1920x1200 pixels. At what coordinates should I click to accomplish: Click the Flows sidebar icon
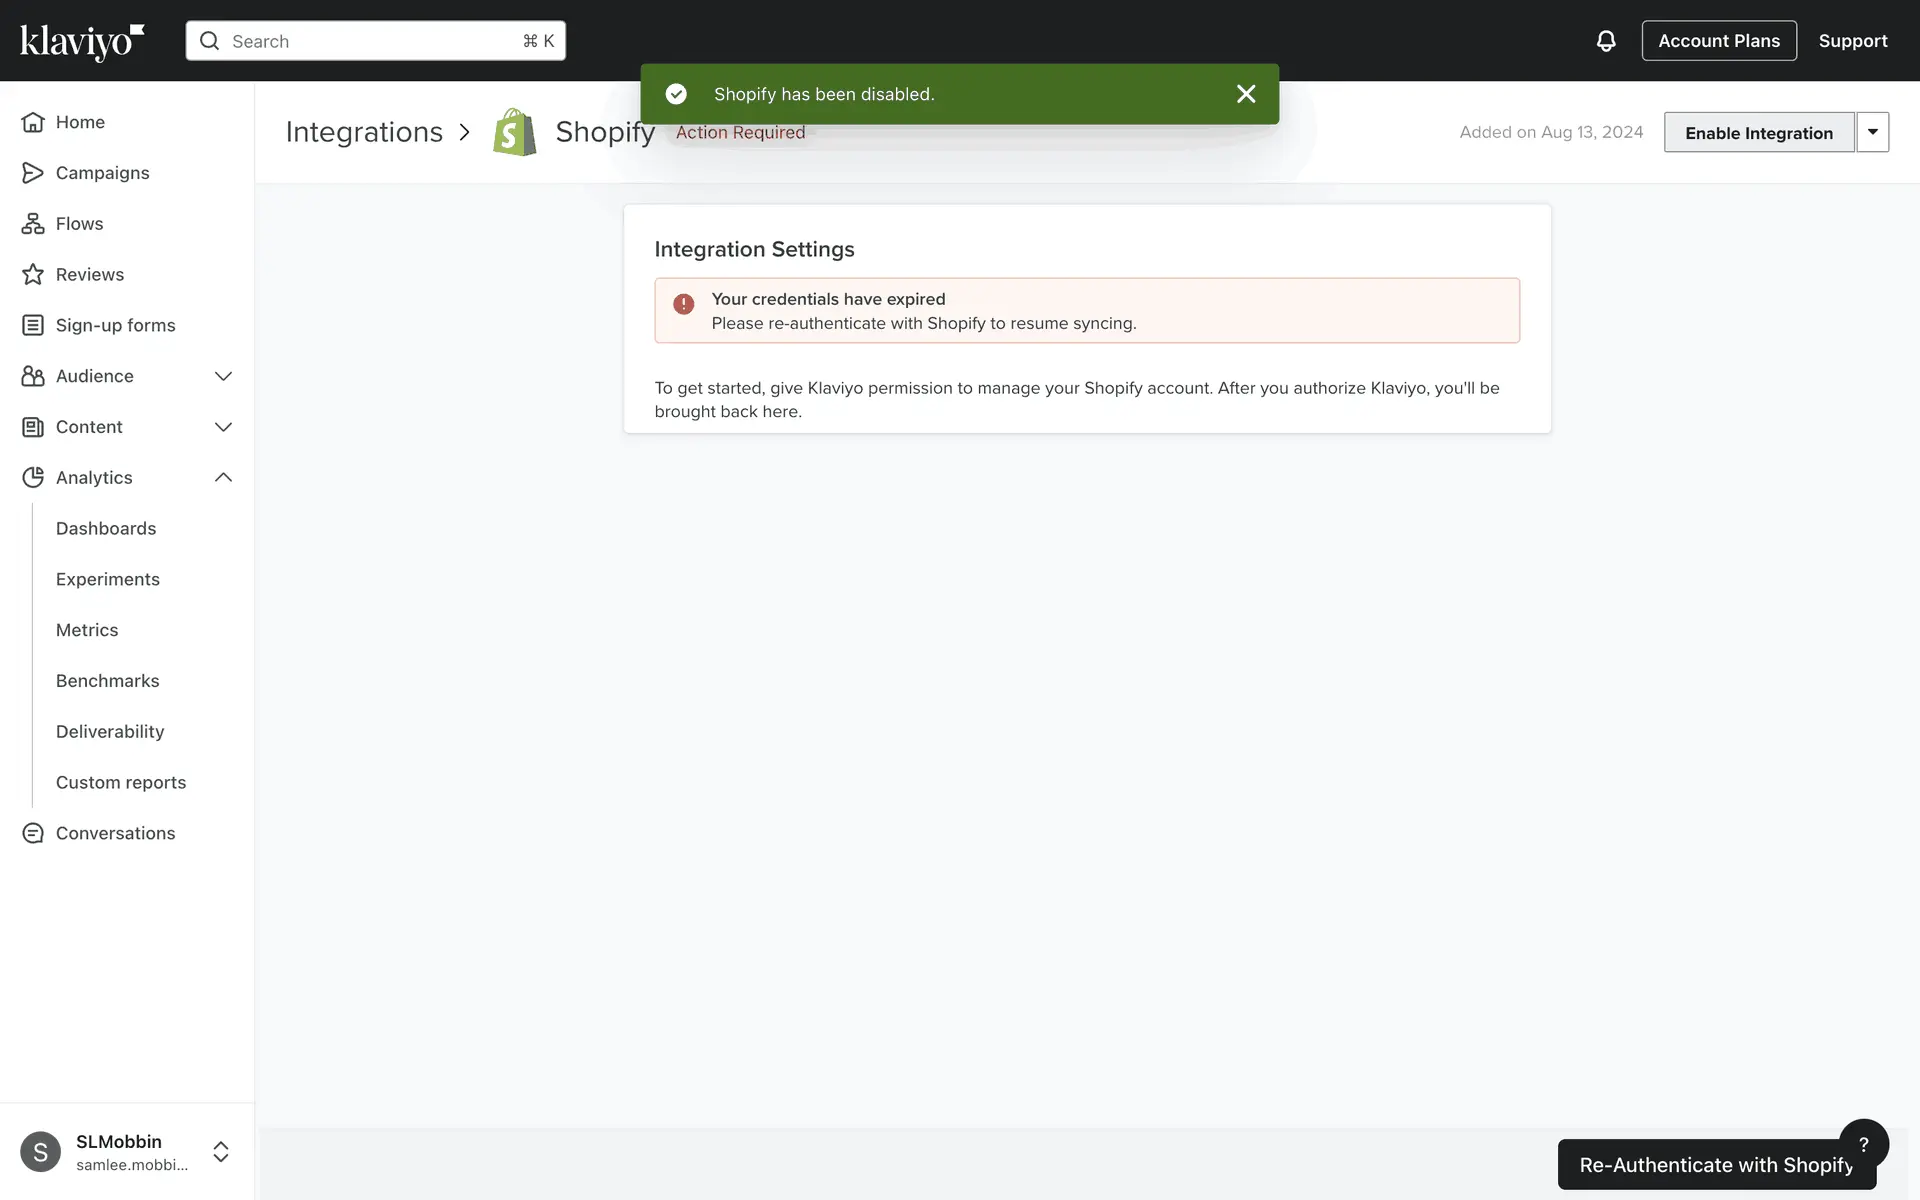pyautogui.click(x=33, y=224)
